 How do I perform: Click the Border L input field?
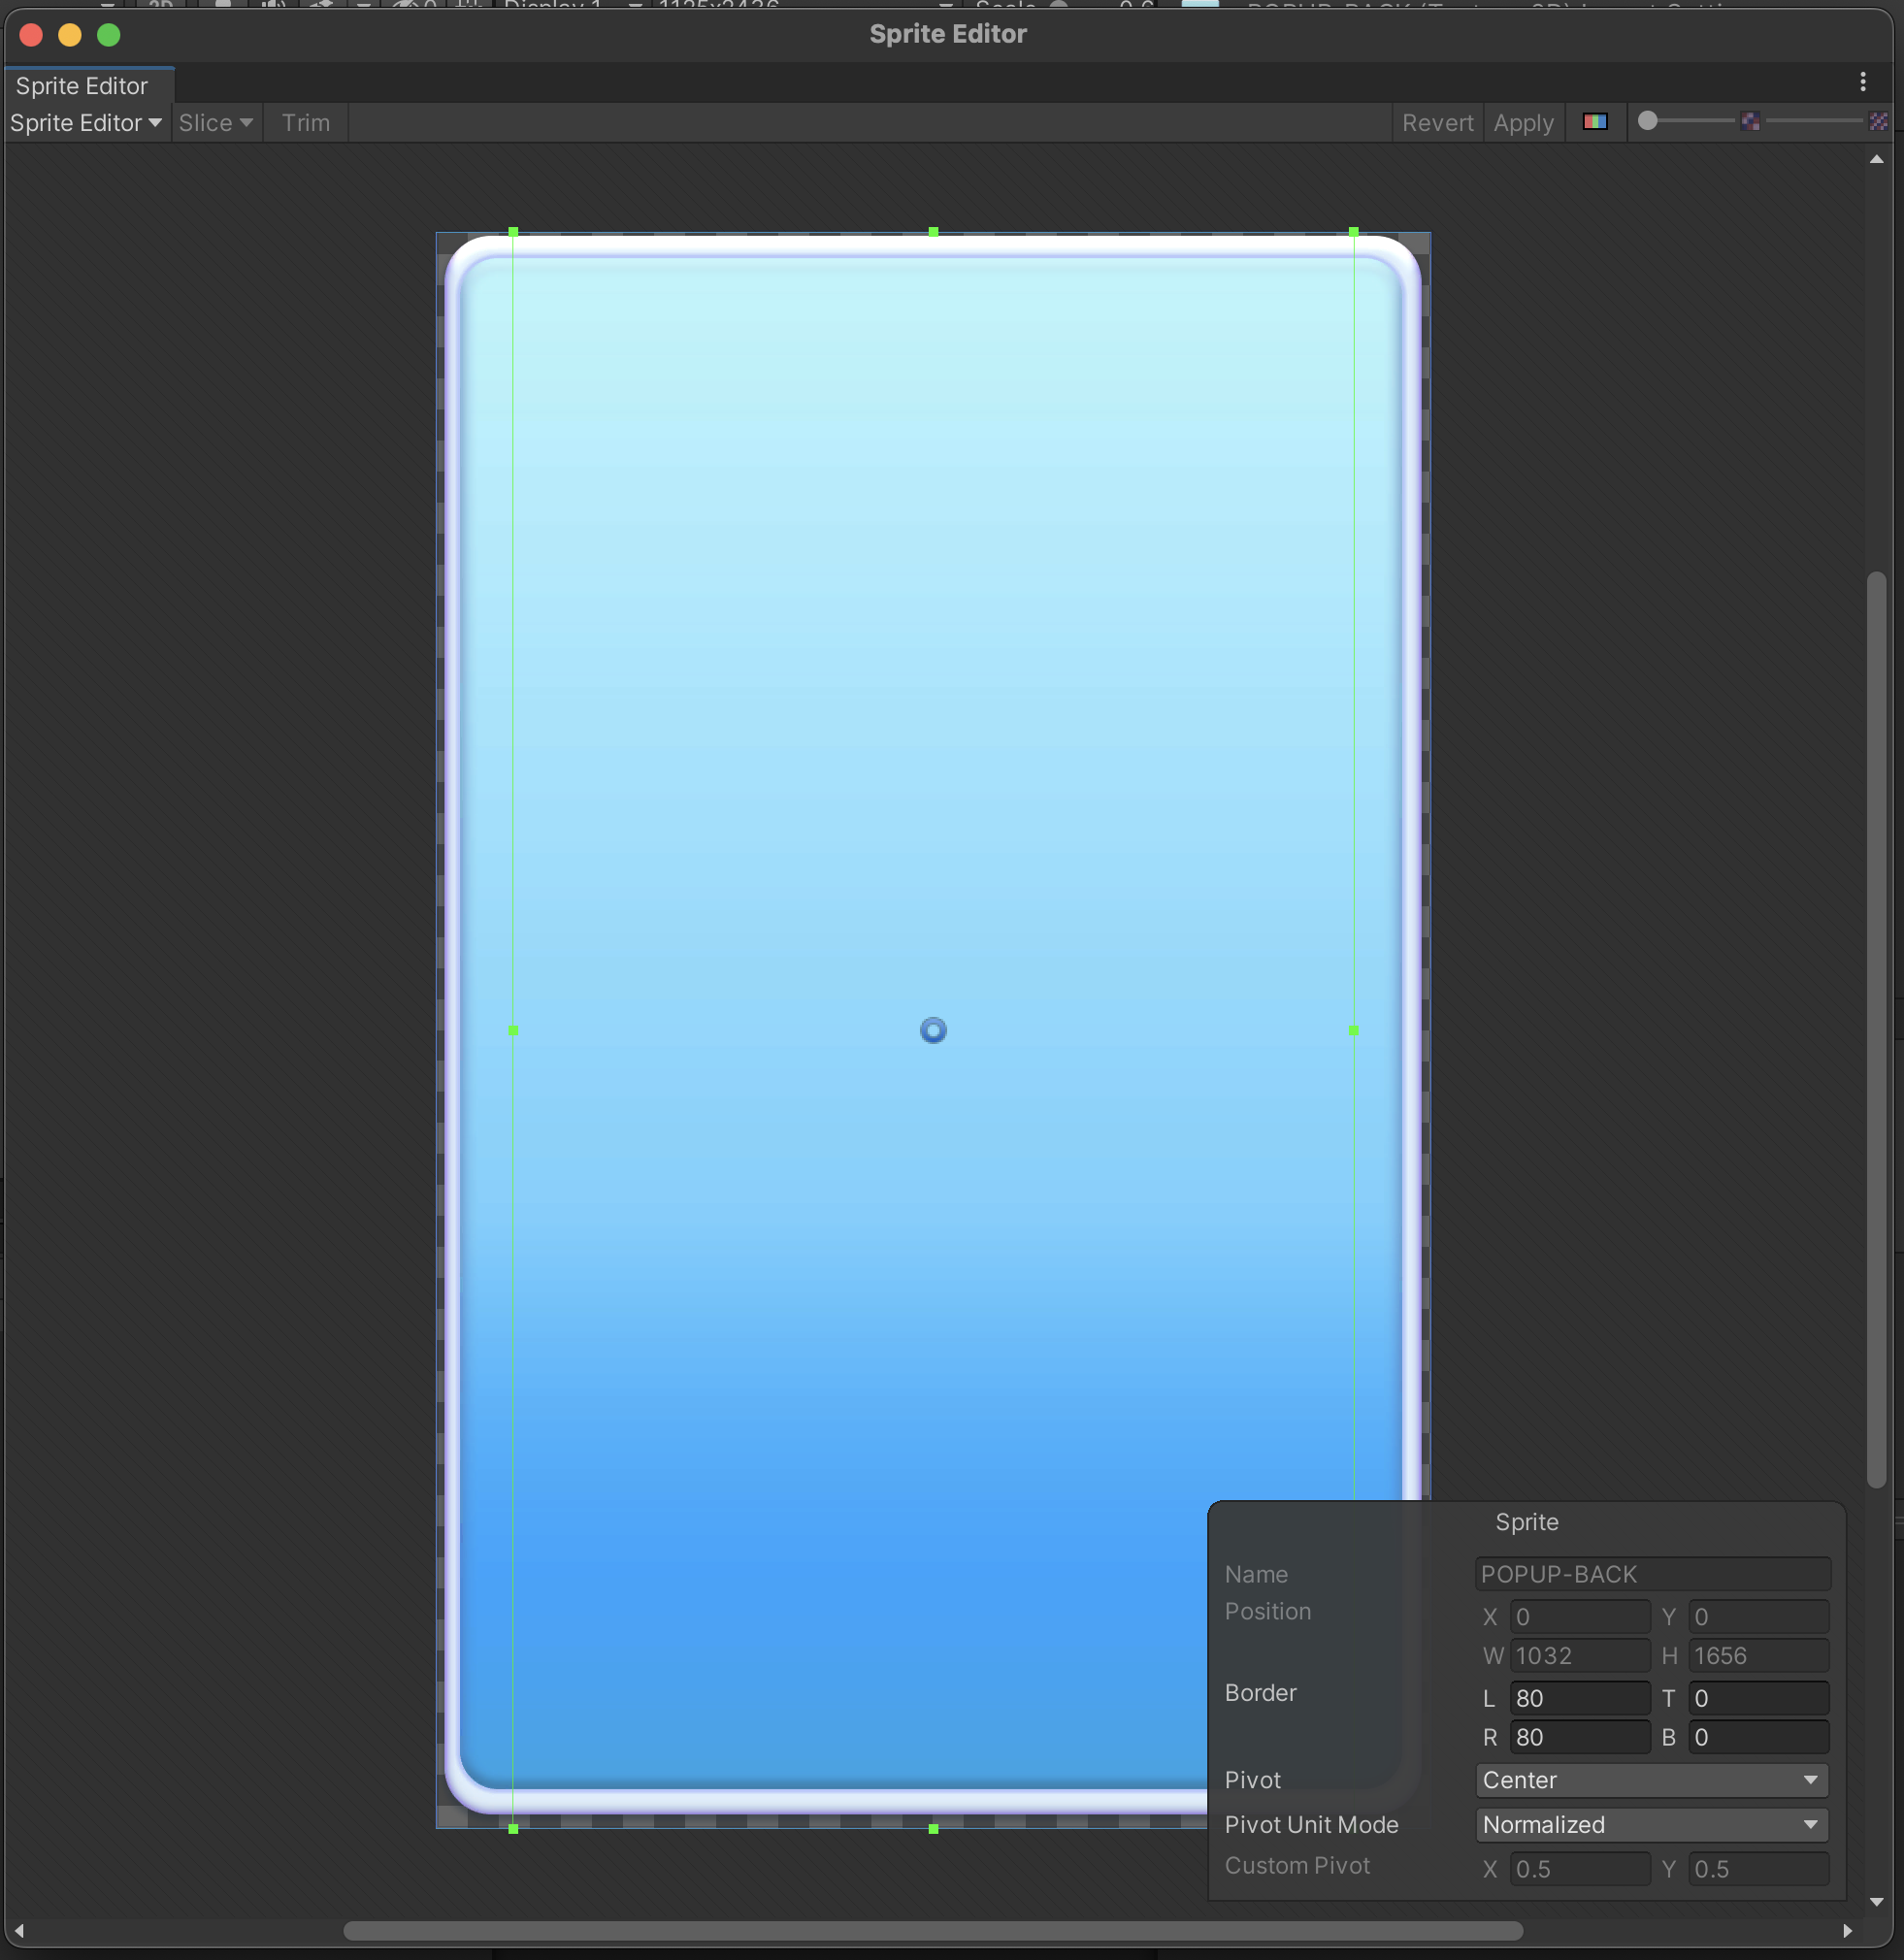click(x=1578, y=1698)
